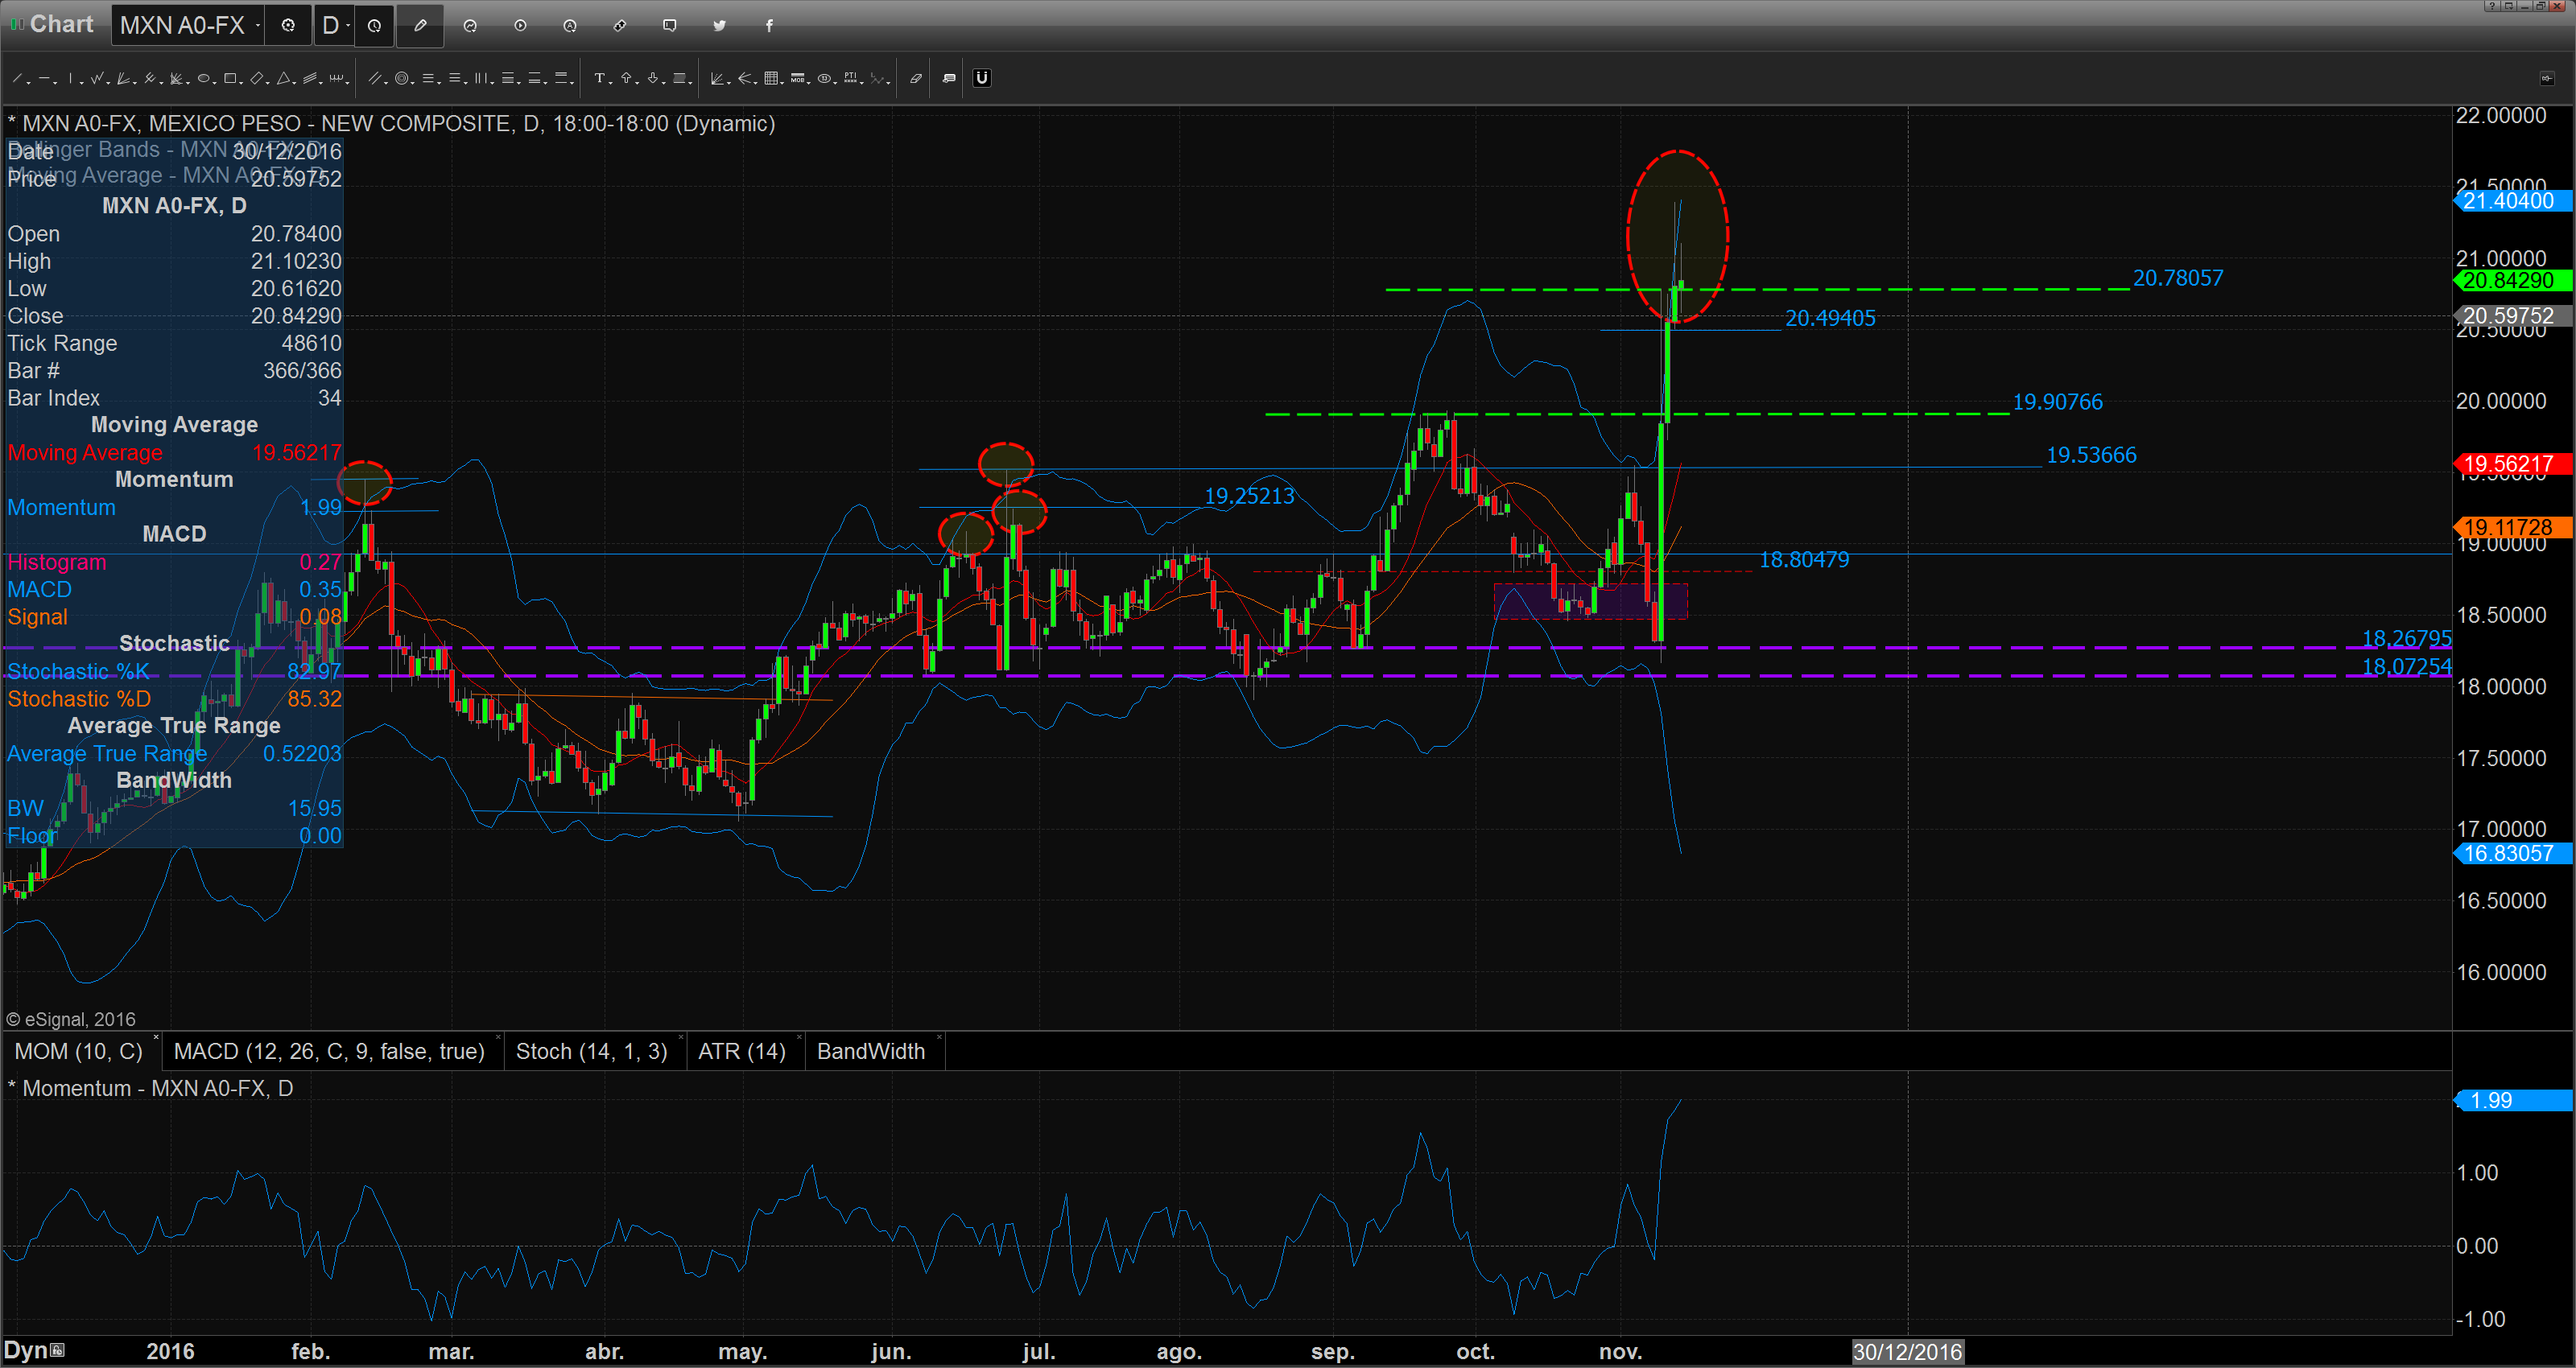Click the Twitter share icon

[x=720, y=26]
